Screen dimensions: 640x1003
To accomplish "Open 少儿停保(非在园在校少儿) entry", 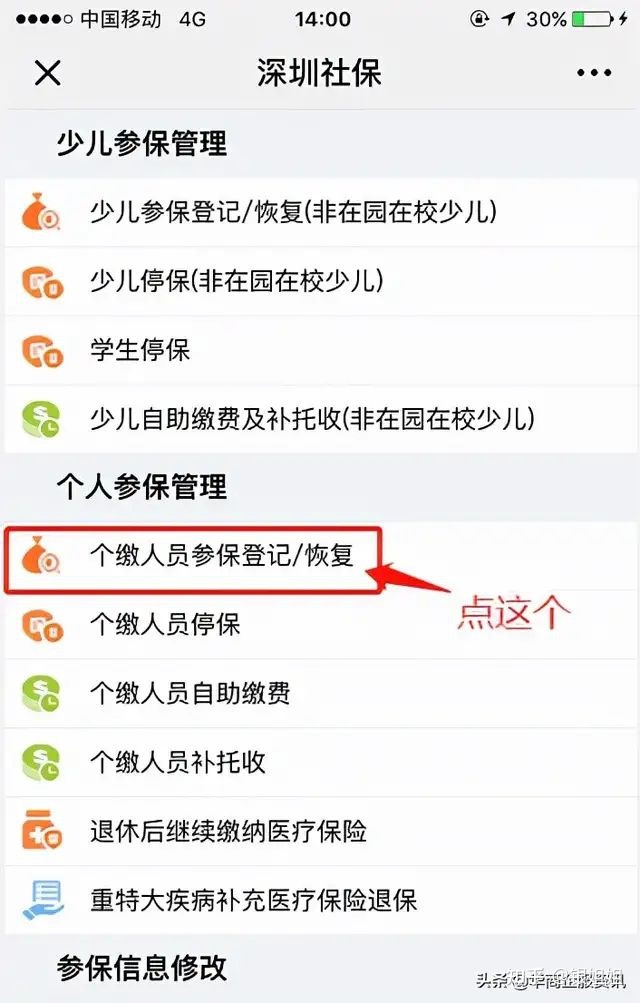I will point(322,281).
